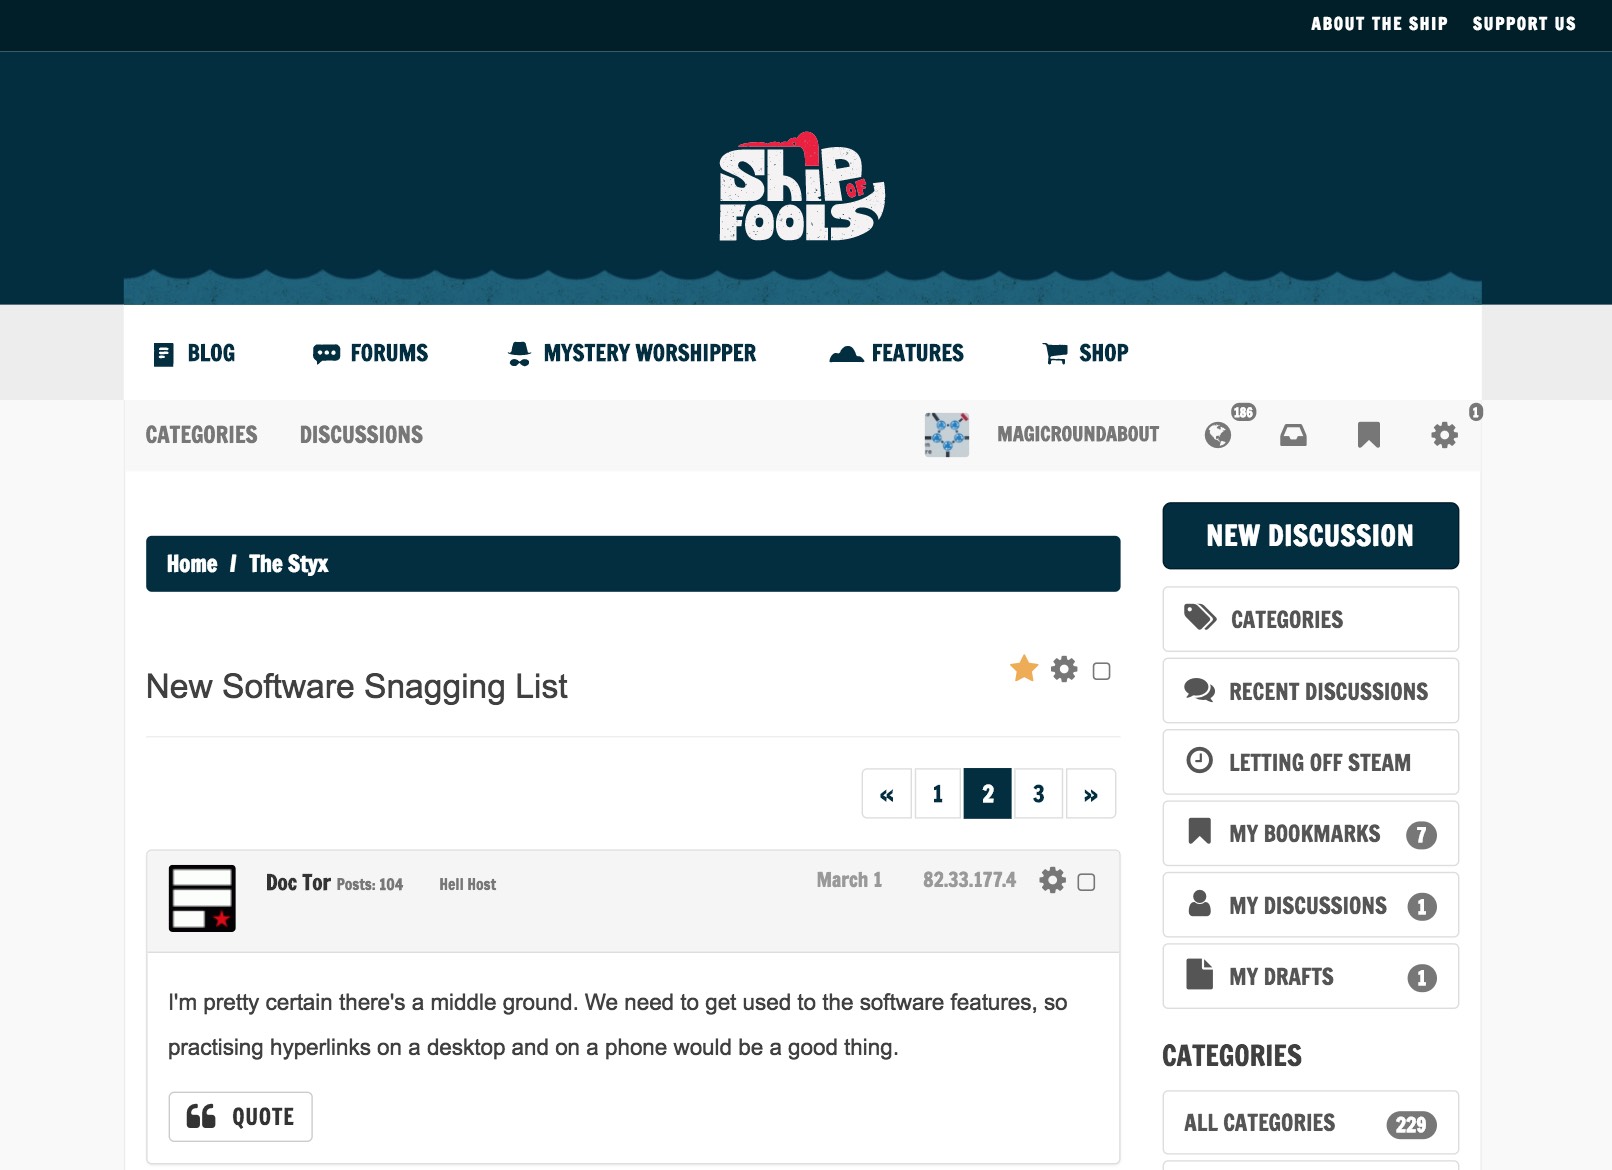Open the discussion settings gear near the title

[1063, 670]
